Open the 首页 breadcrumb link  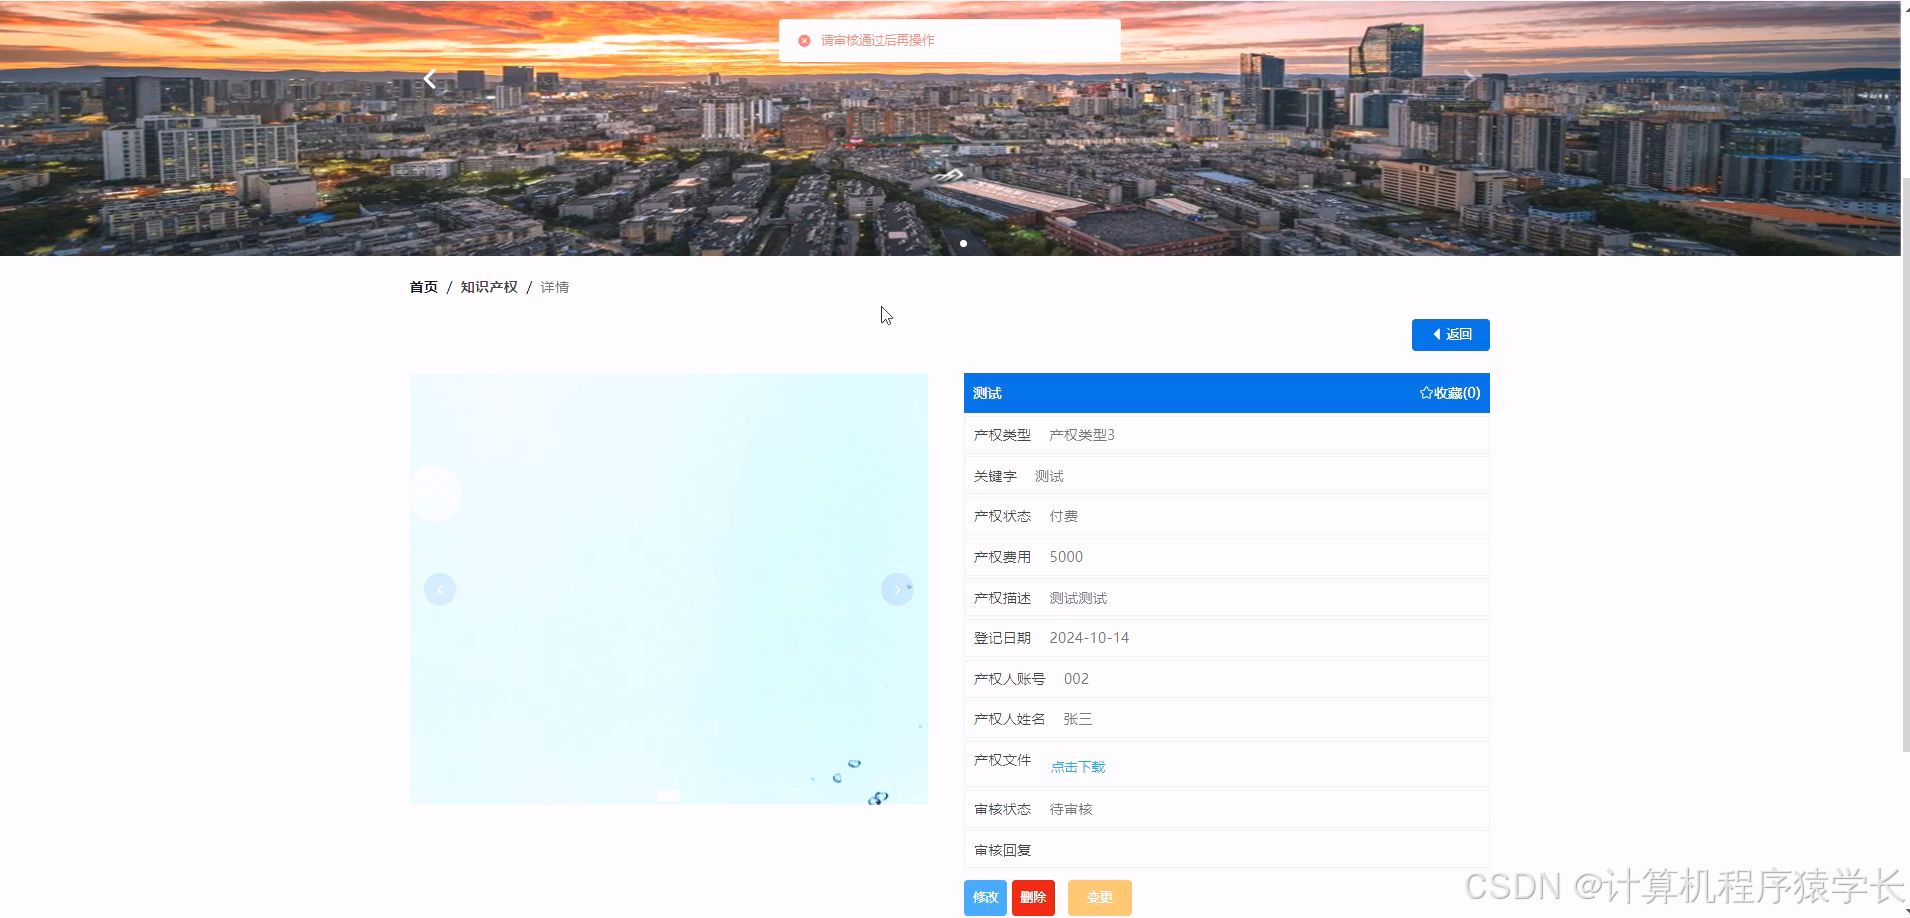(x=423, y=287)
